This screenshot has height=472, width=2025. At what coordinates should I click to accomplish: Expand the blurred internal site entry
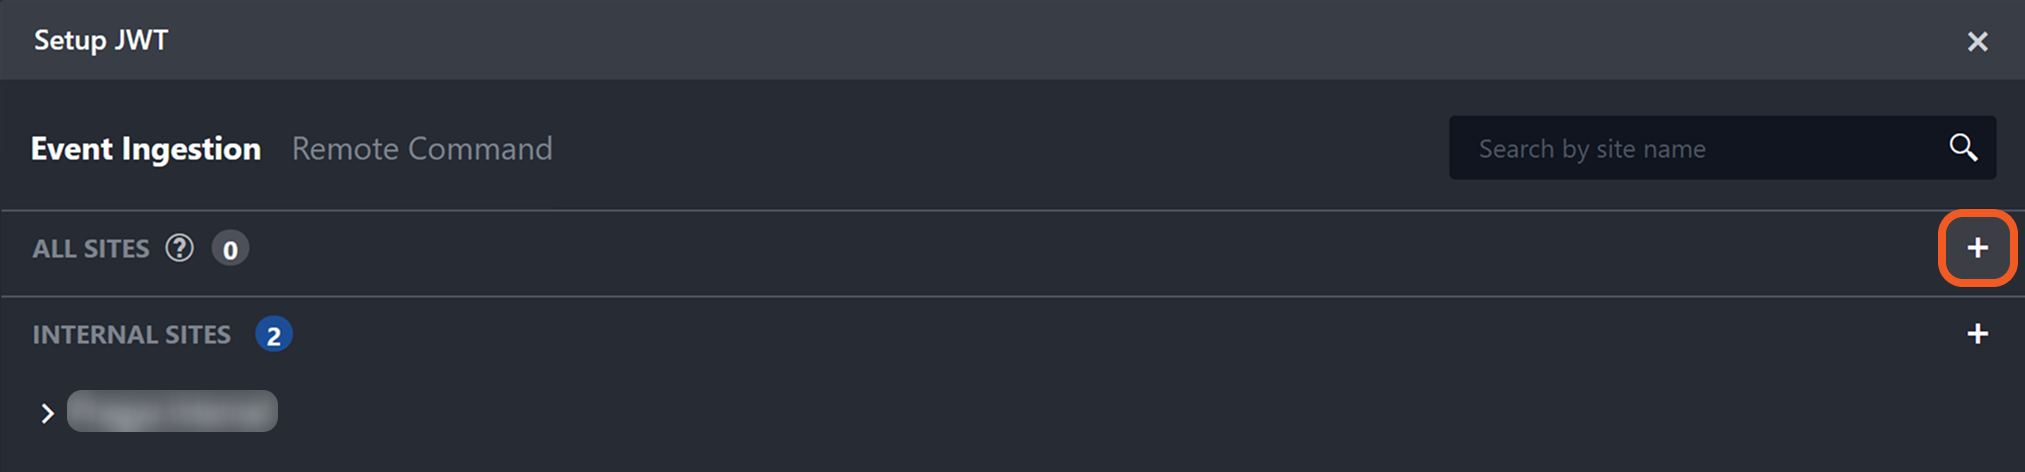point(47,413)
